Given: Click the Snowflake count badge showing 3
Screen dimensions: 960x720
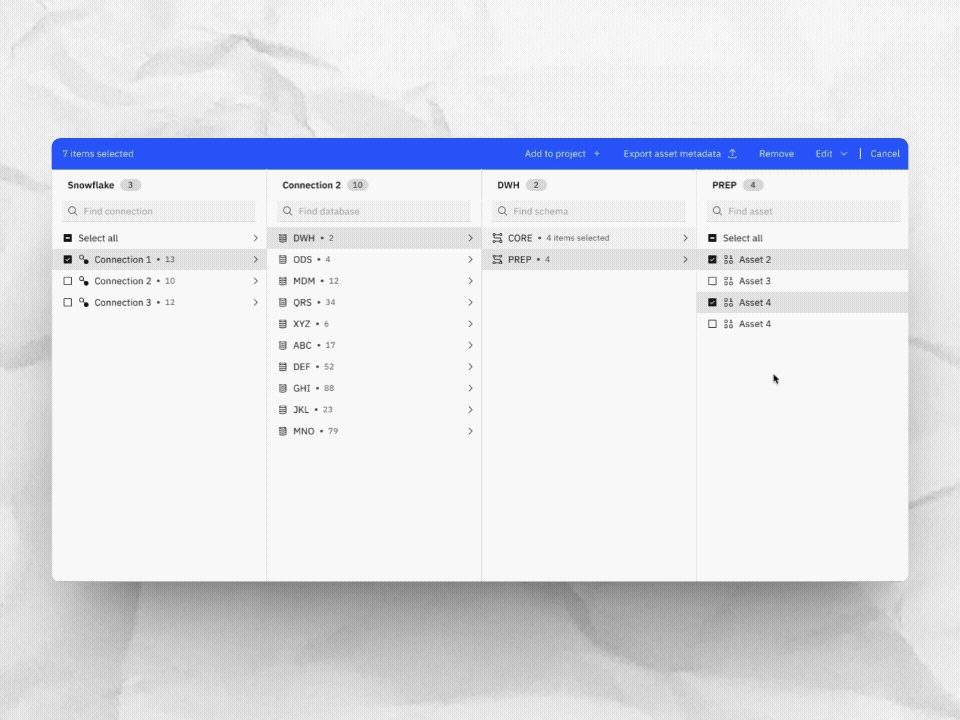Looking at the screenshot, I should 129,185.
